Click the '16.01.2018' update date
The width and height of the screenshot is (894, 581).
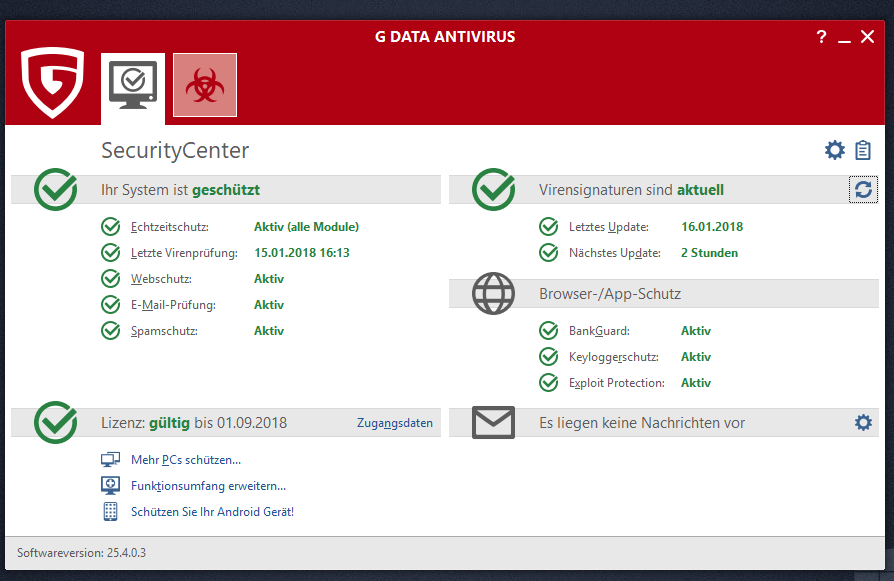[712, 227]
